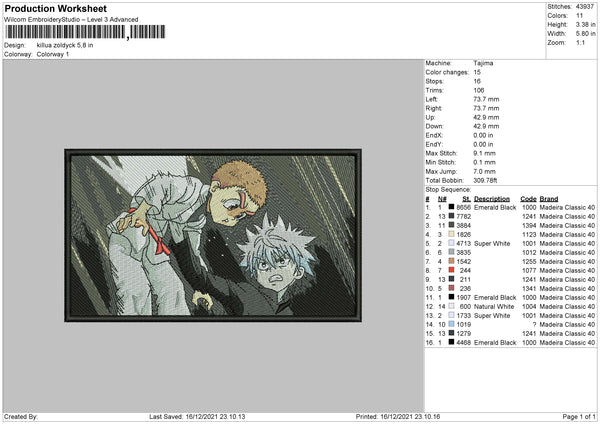Click the embroidery design preview image
This screenshot has height=424, width=600.
213,235
